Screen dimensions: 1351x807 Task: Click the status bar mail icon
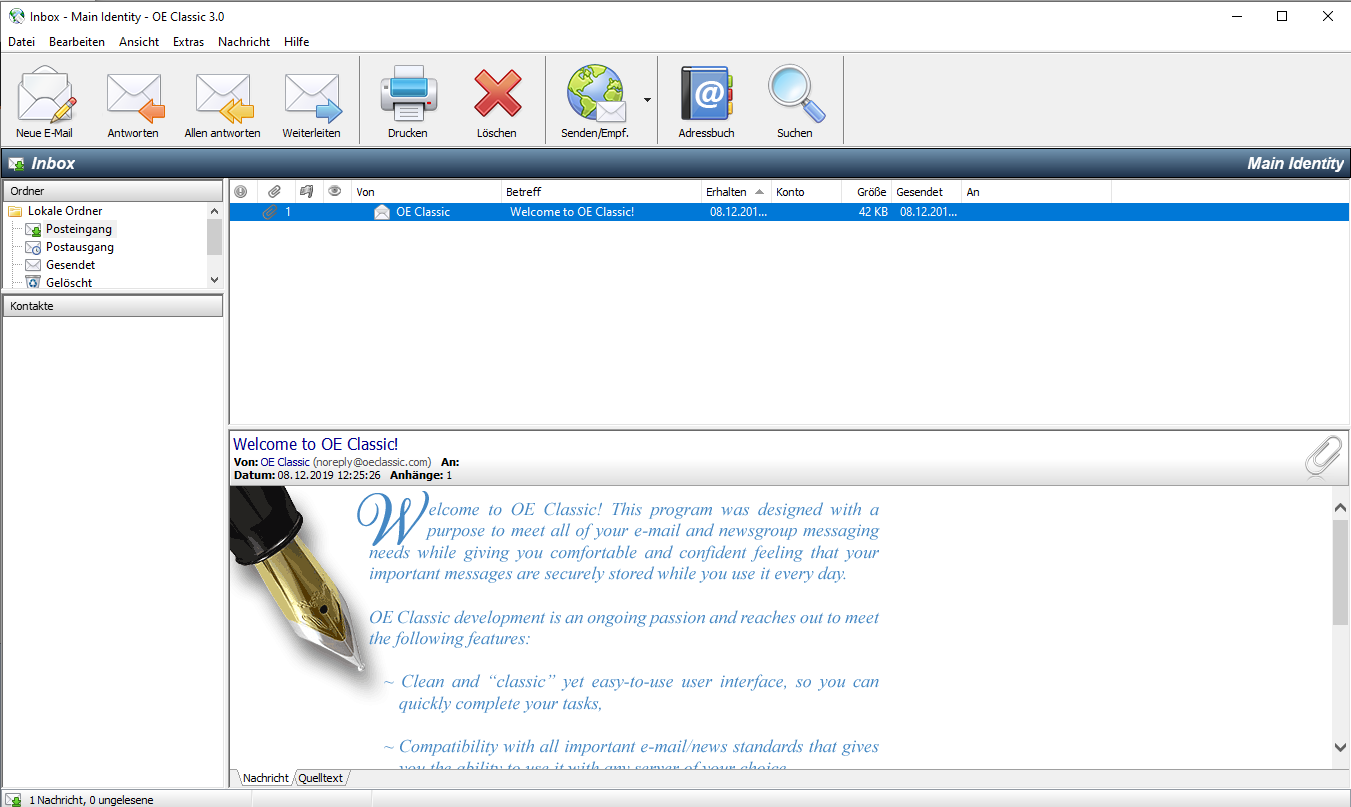pos(13,799)
